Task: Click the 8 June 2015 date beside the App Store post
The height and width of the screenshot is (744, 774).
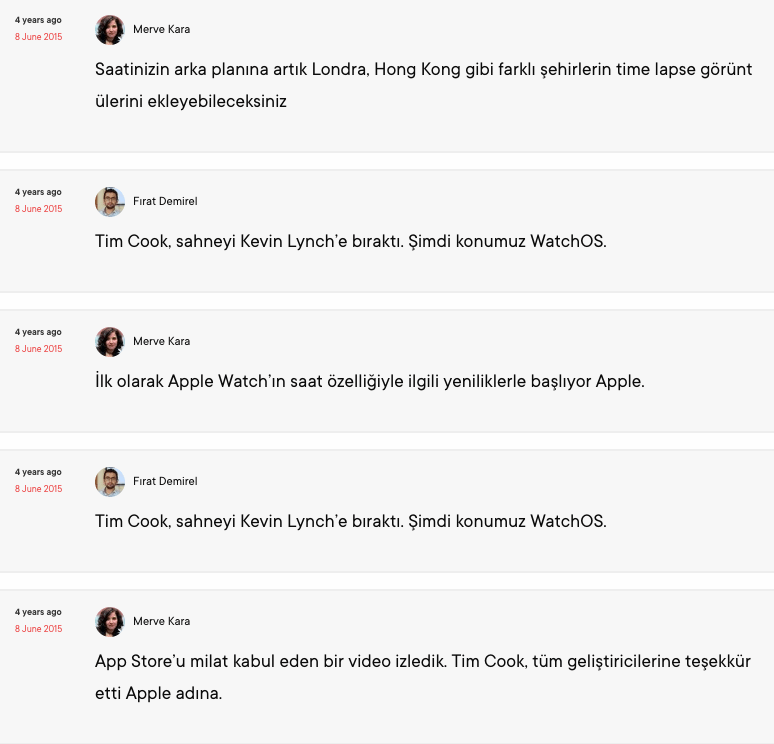Action: [x=38, y=629]
